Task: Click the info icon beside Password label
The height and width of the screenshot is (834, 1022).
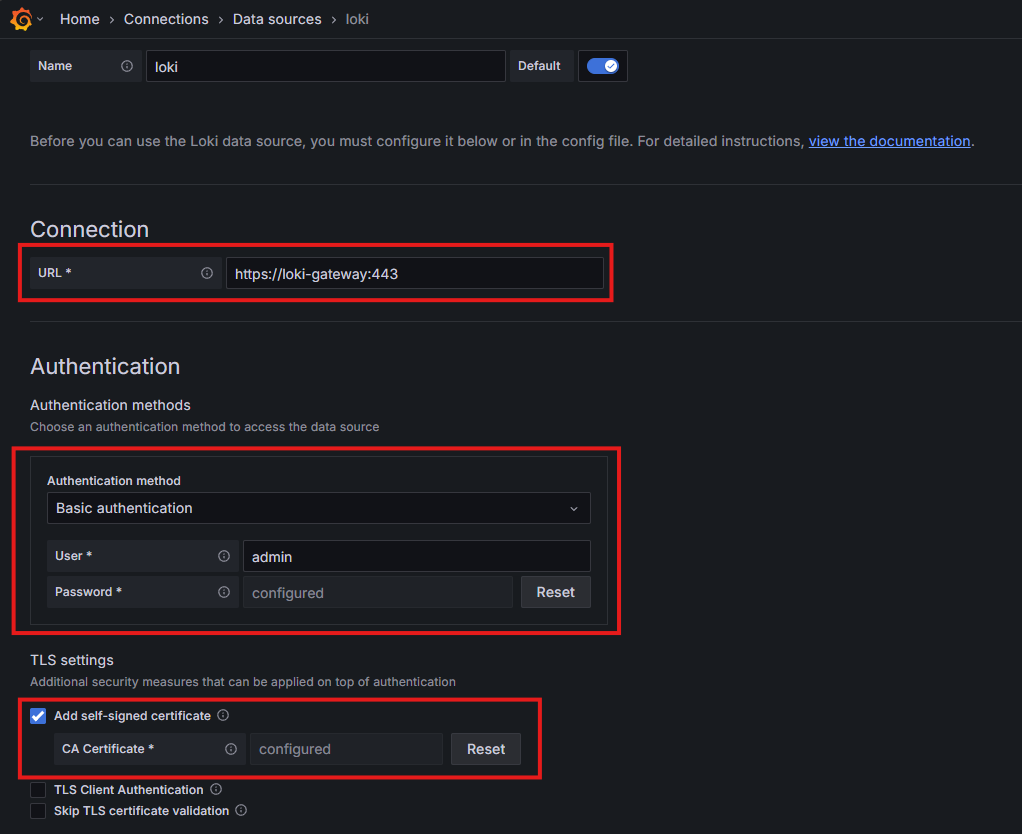Action: click(224, 592)
